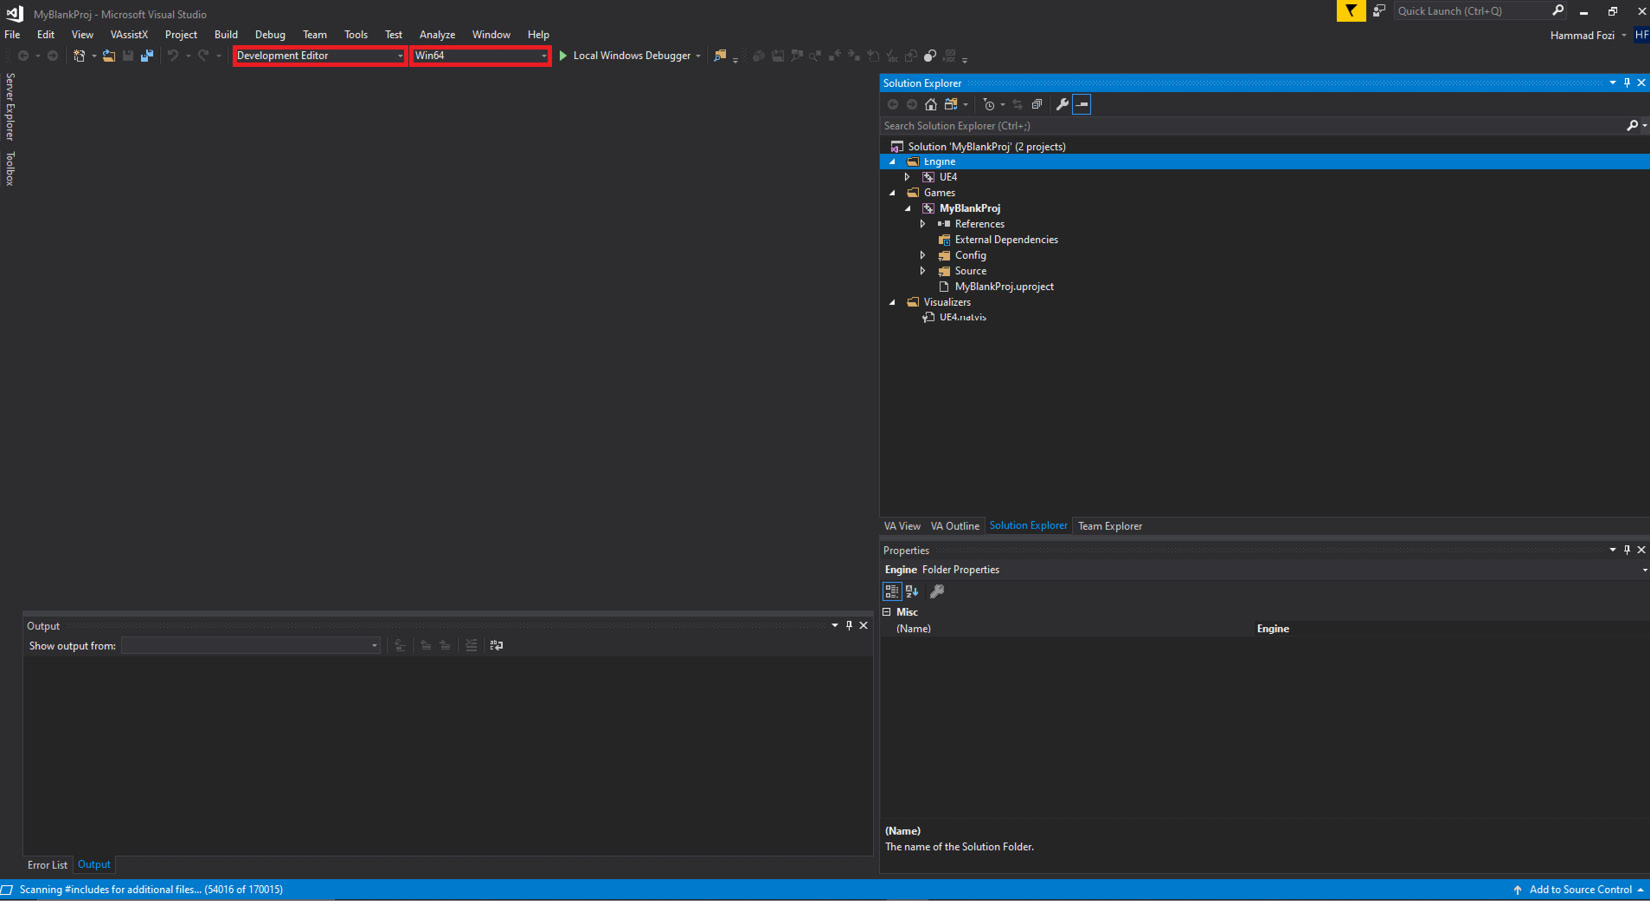Select UE4.natvis file
Image resolution: width=1650 pixels, height=901 pixels.
pyautogui.click(x=962, y=317)
